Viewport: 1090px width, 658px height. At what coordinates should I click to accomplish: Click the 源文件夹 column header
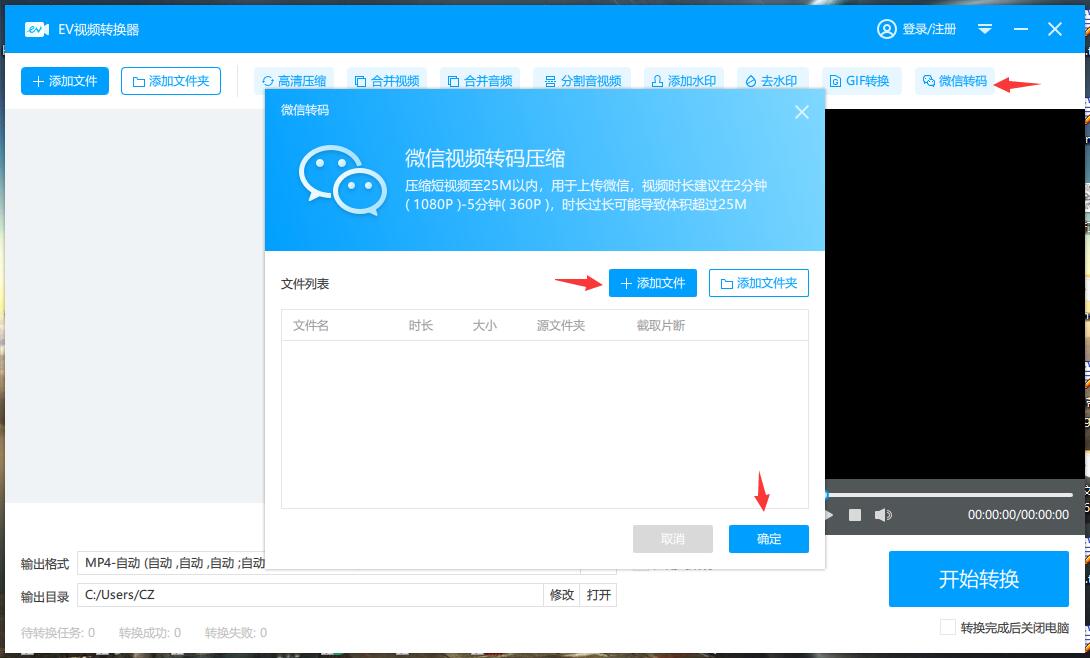click(560, 325)
